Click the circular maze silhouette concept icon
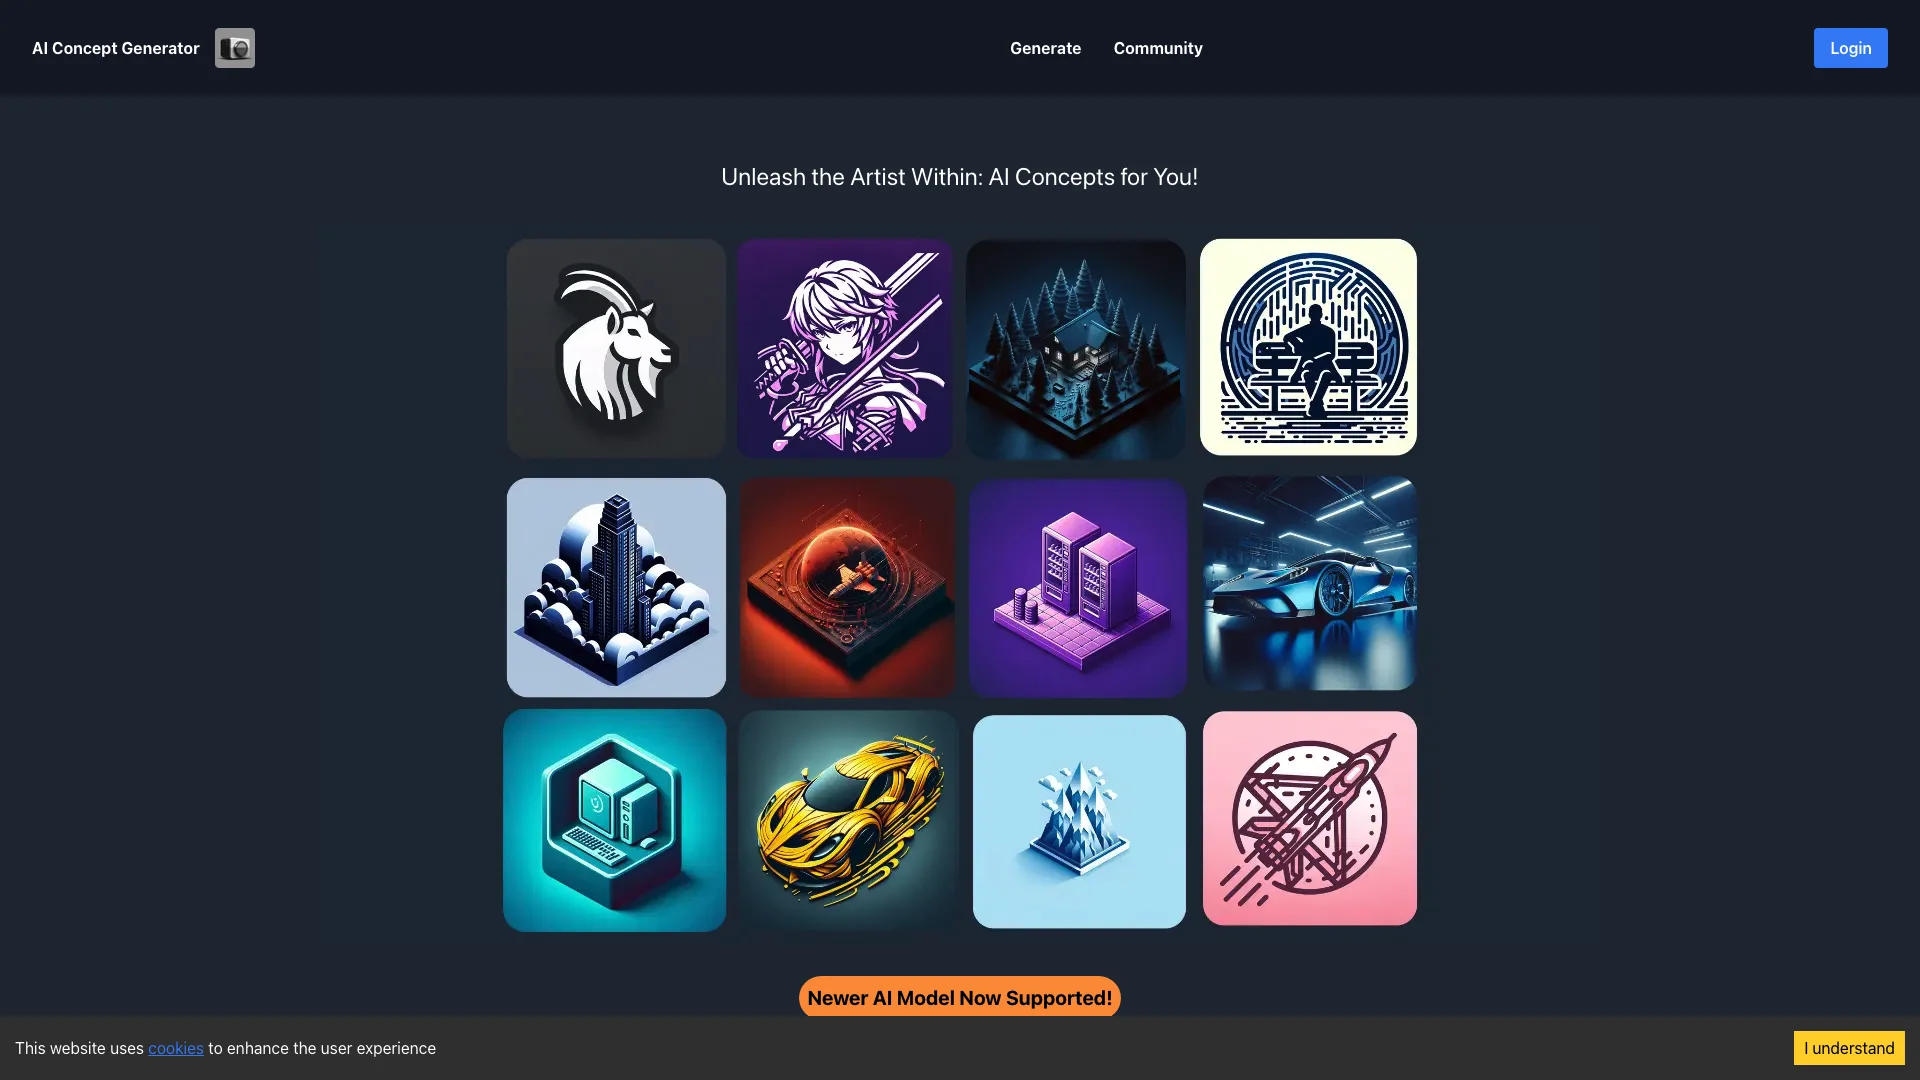 click(x=1307, y=347)
